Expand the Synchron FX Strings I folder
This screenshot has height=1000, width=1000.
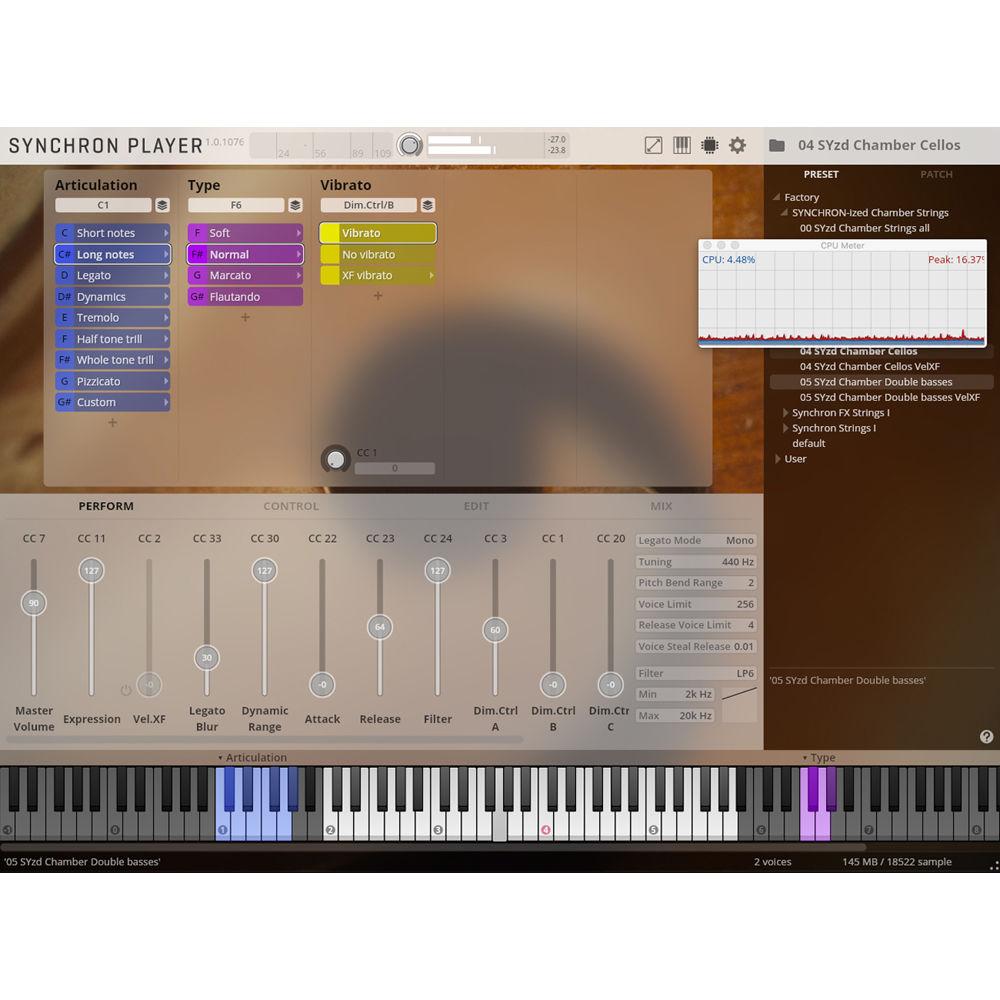(786, 413)
